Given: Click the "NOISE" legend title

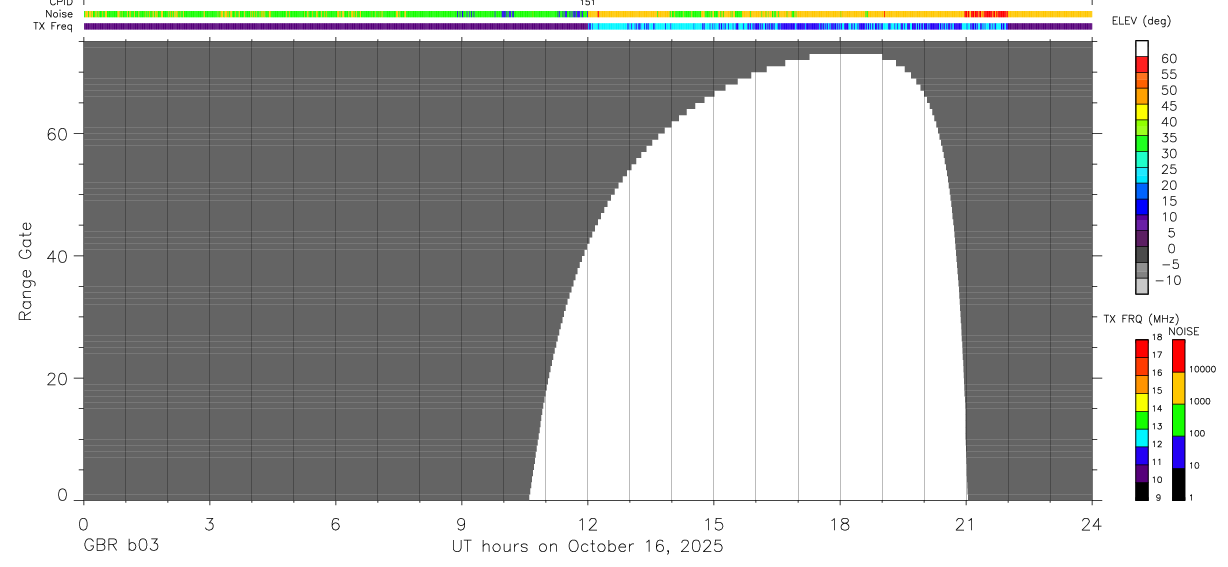Looking at the screenshot, I should (x=1183, y=331).
